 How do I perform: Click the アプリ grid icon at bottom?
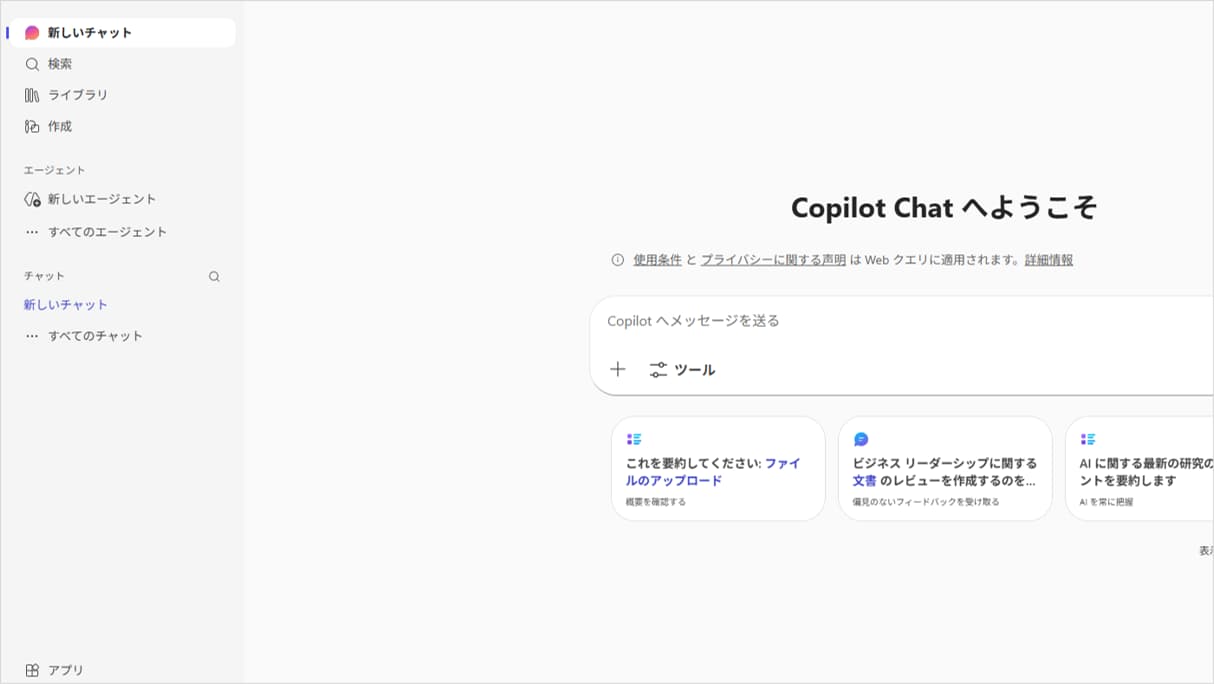tap(32, 670)
